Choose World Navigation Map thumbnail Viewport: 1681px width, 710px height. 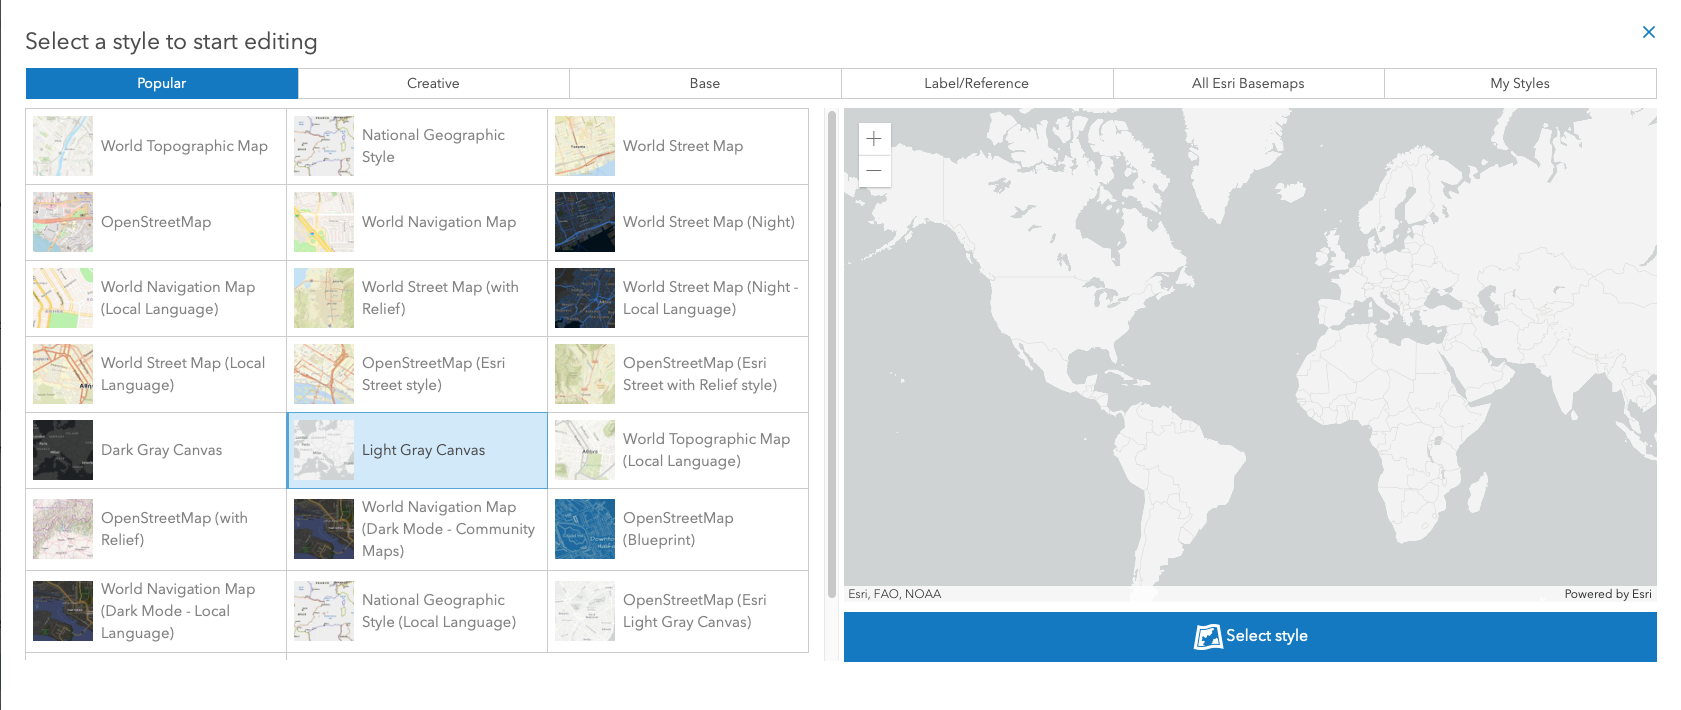coord(324,222)
